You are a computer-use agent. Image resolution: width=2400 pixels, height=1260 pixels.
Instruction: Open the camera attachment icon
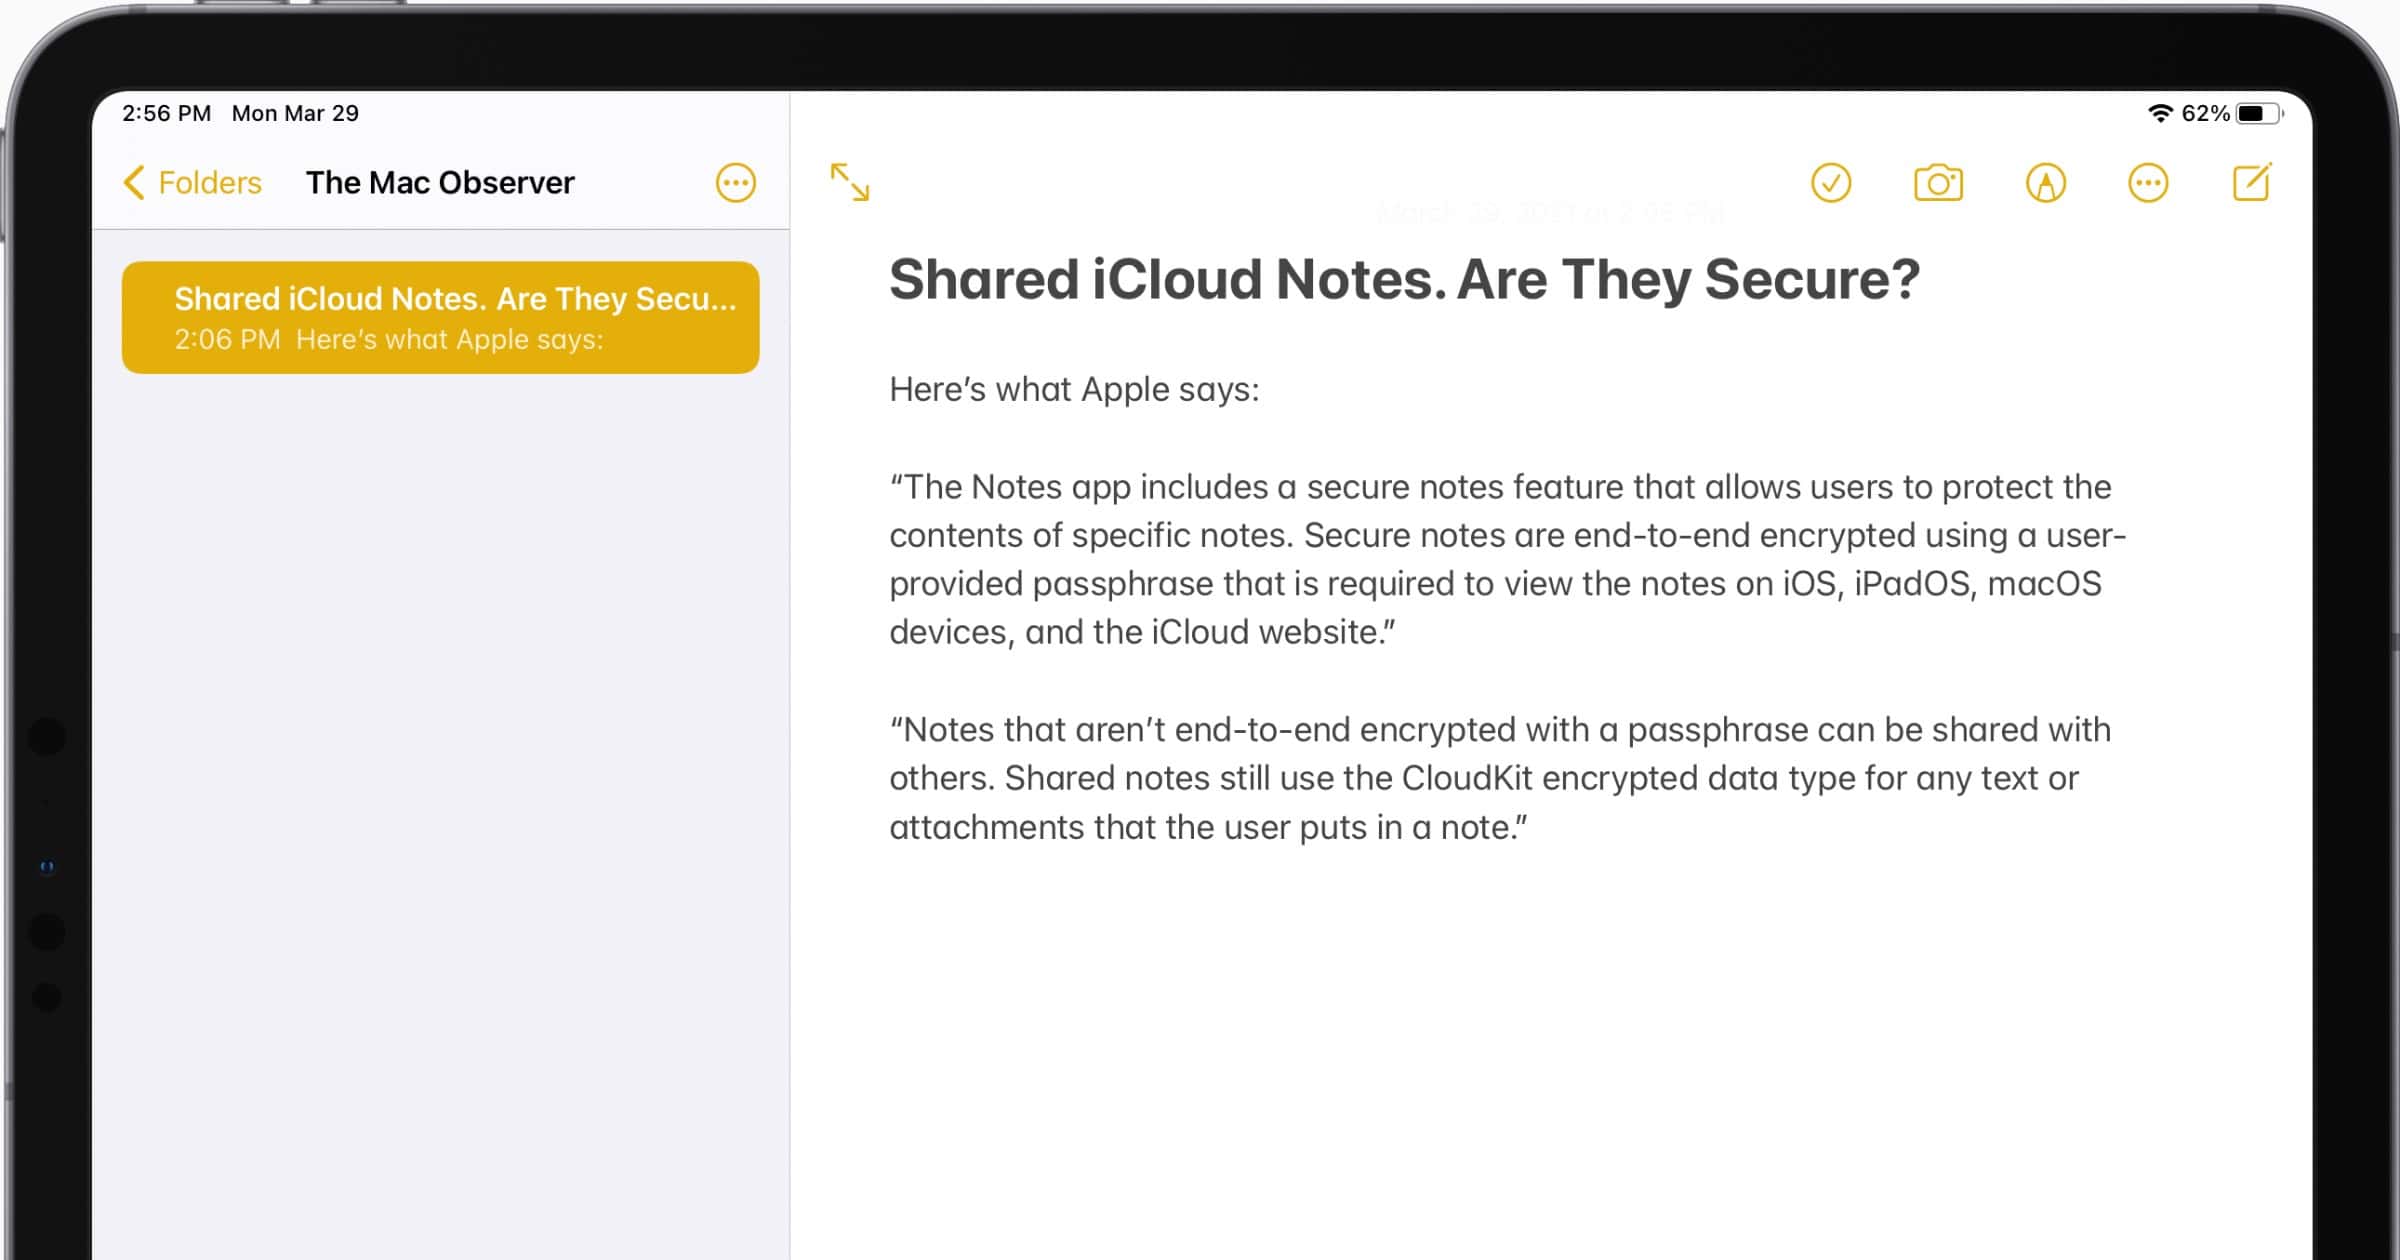pos(1940,182)
